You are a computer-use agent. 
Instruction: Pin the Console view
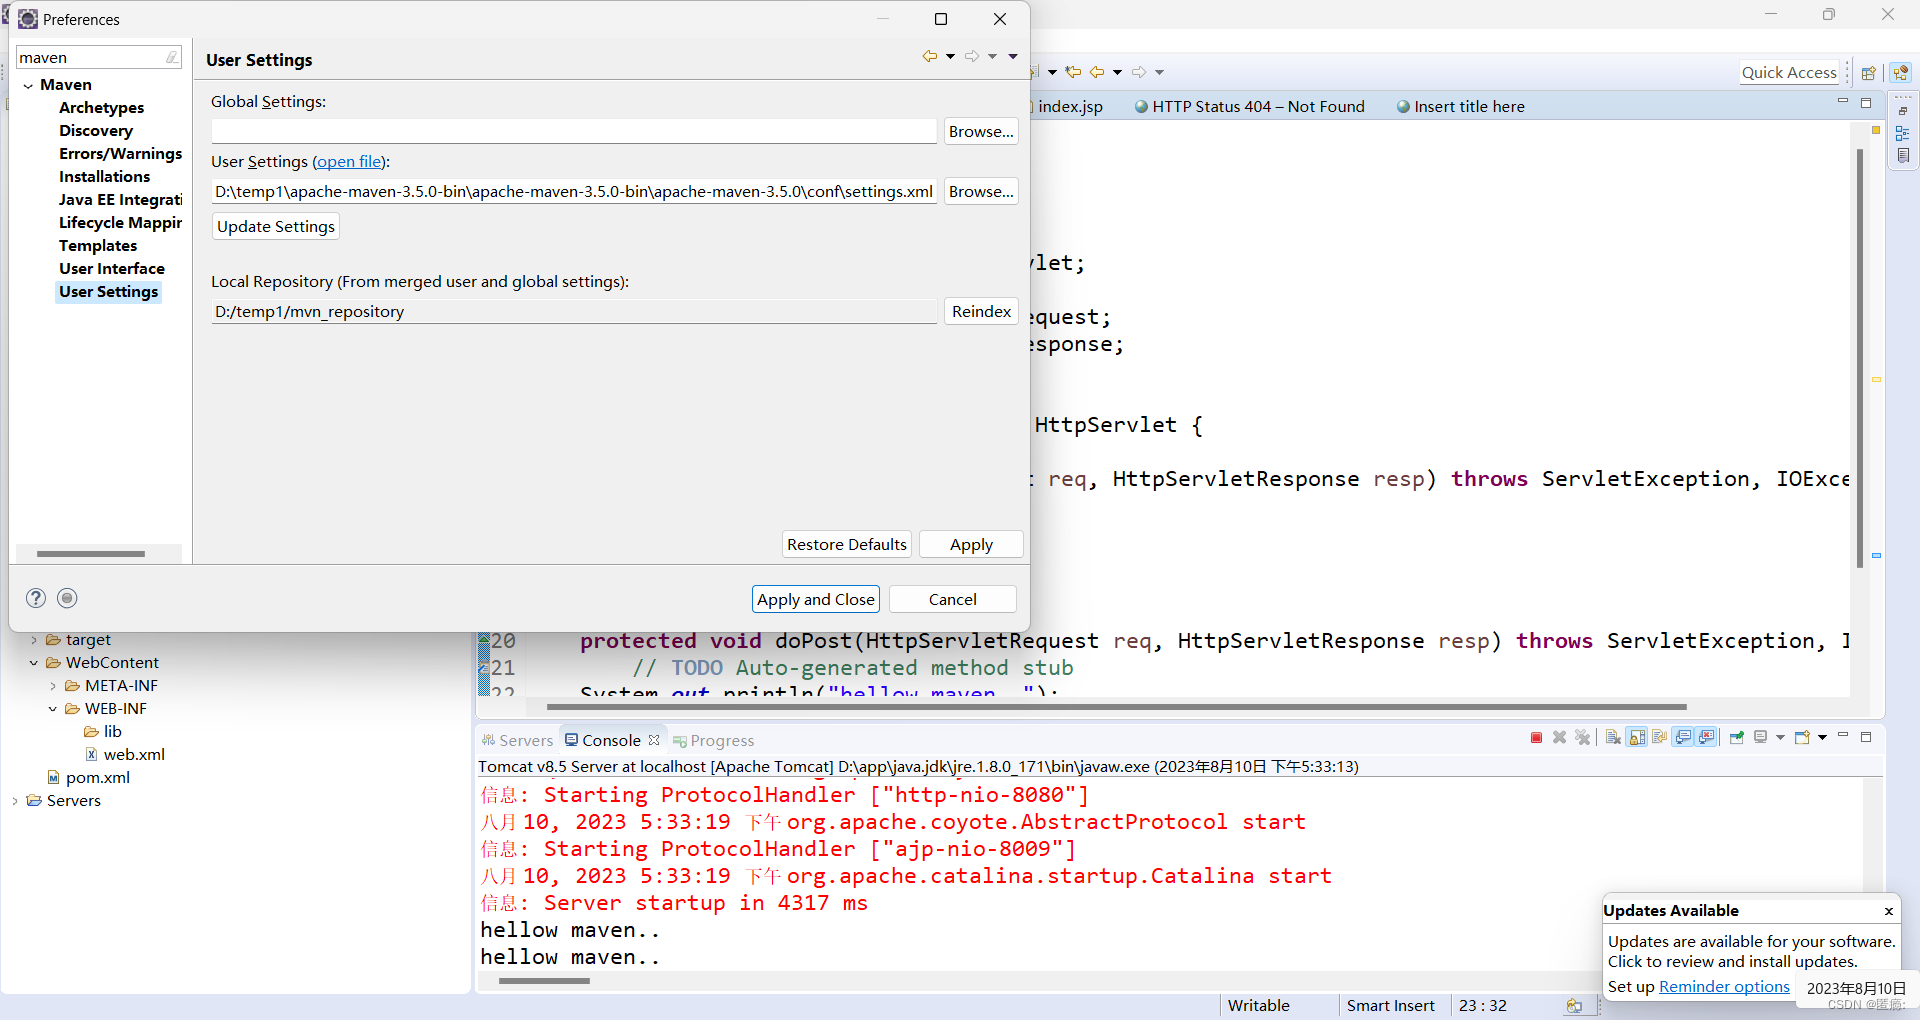tap(1737, 738)
